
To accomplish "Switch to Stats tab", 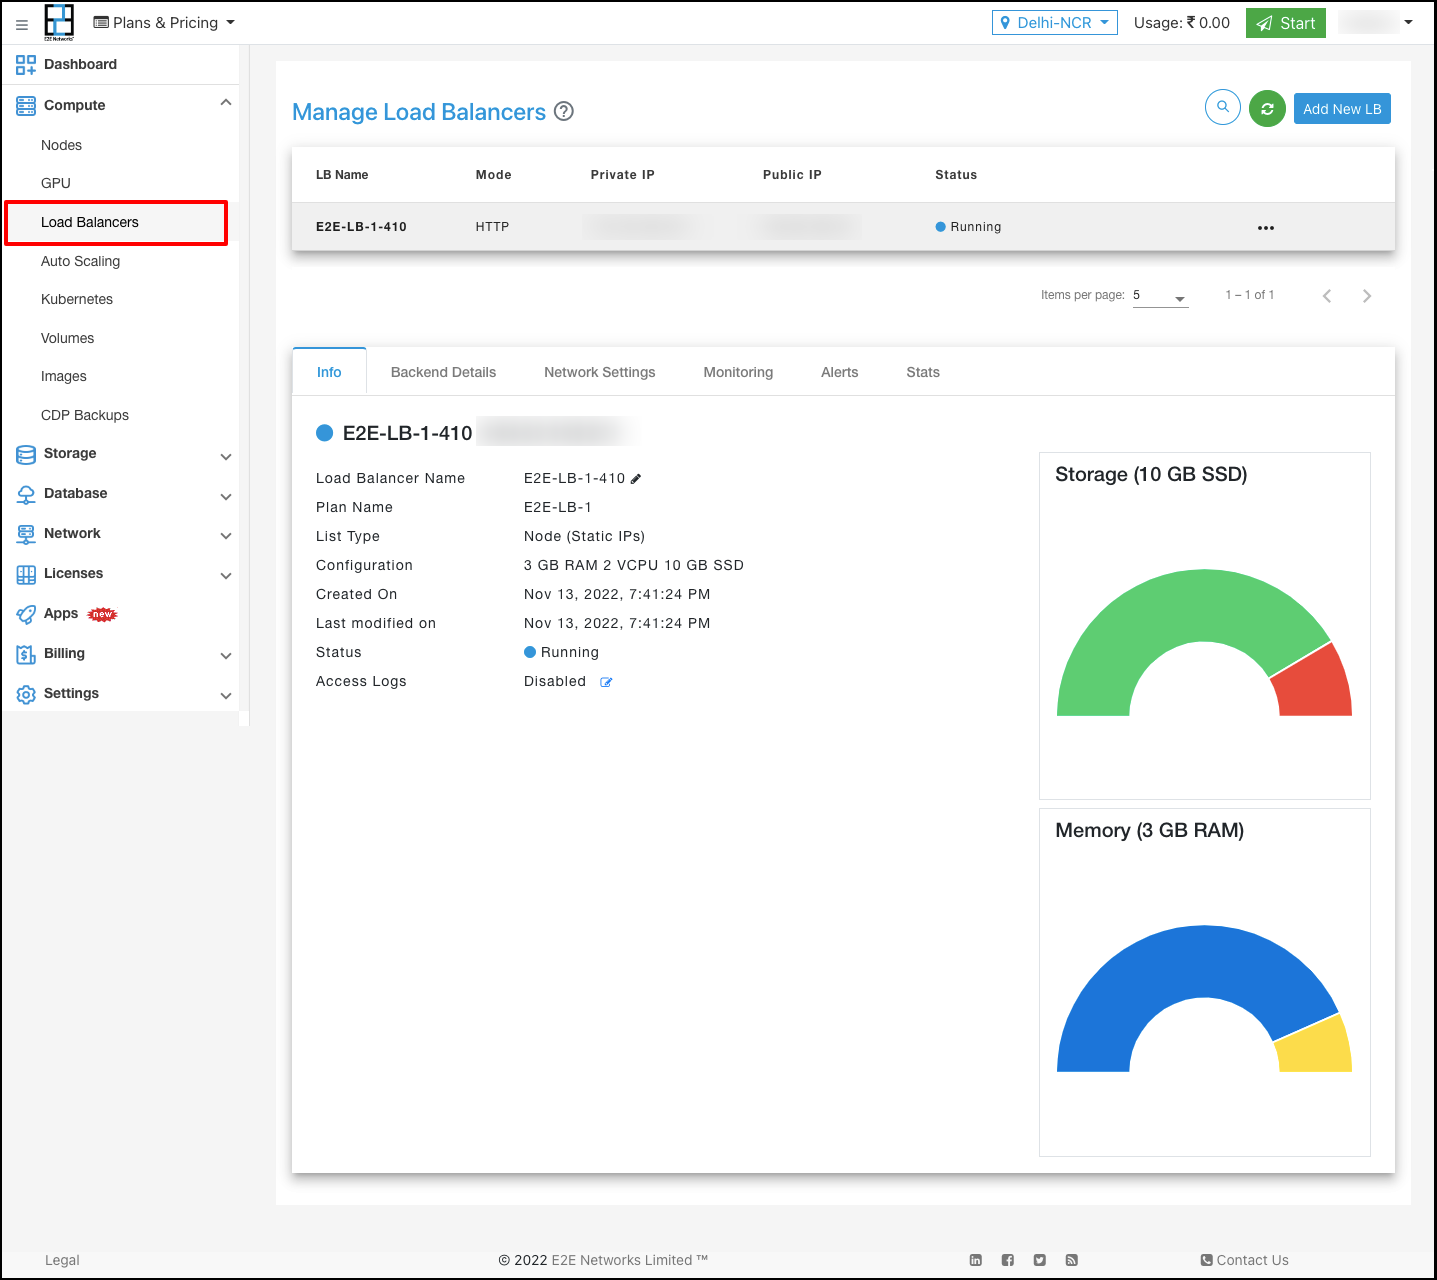I will coord(923,372).
